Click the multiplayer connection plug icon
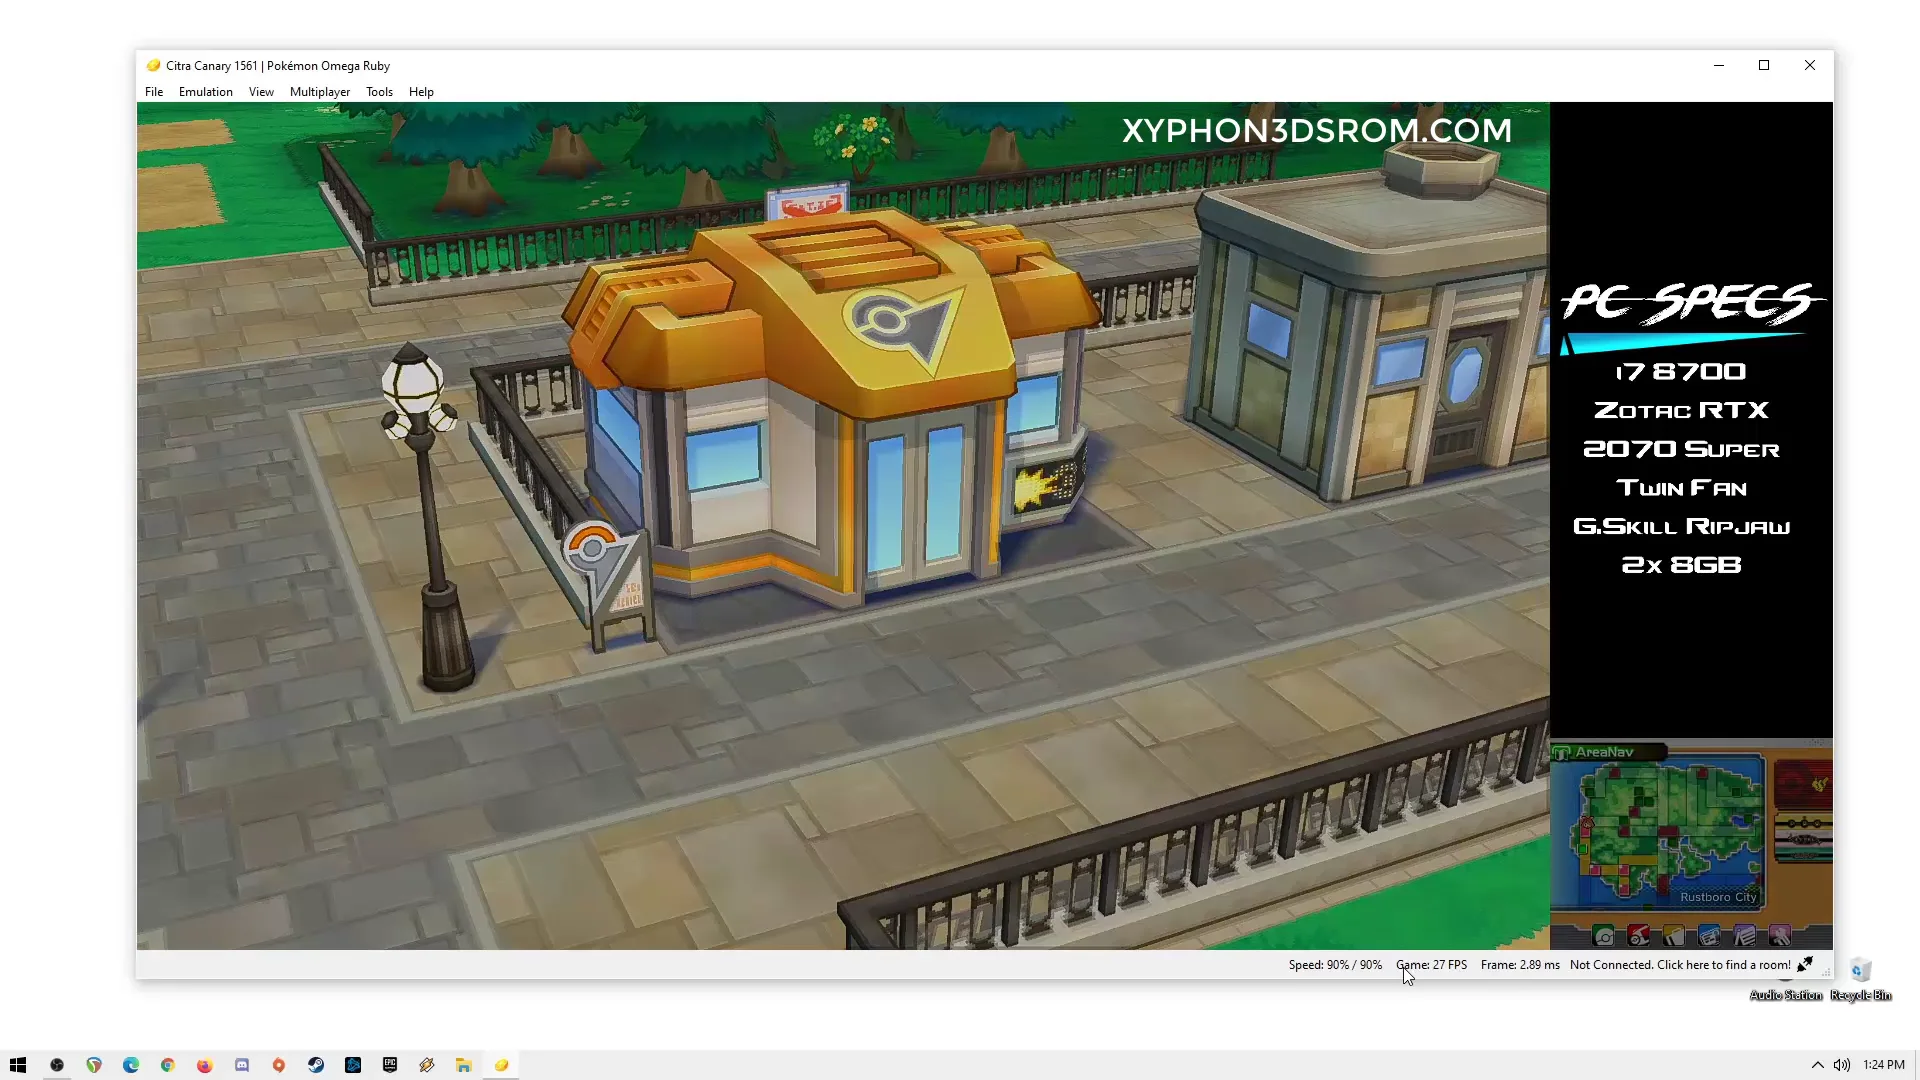This screenshot has height=1080, width=1920. (x=1805, y=964)
